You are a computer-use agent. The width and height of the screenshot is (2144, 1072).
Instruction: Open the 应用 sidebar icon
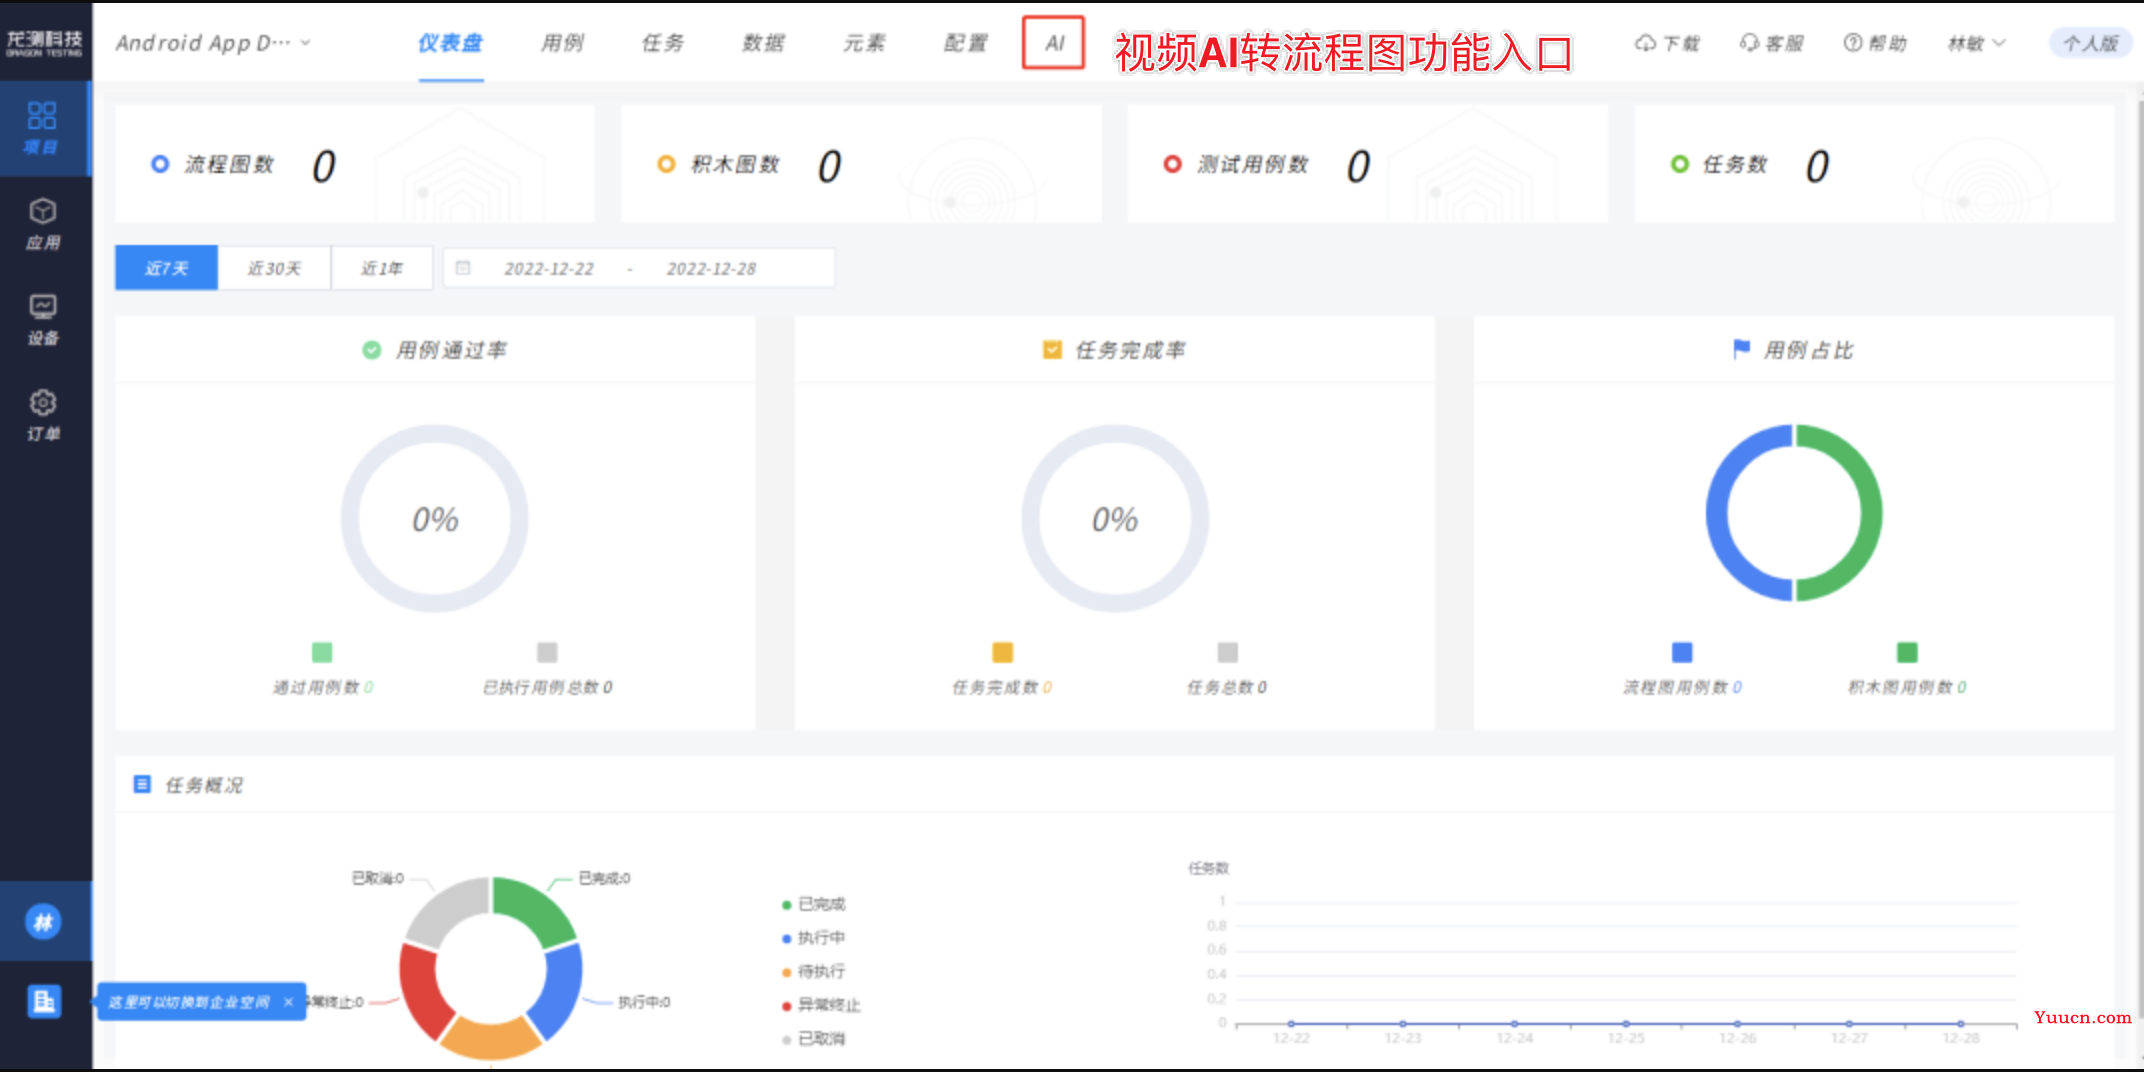point(42,224)
